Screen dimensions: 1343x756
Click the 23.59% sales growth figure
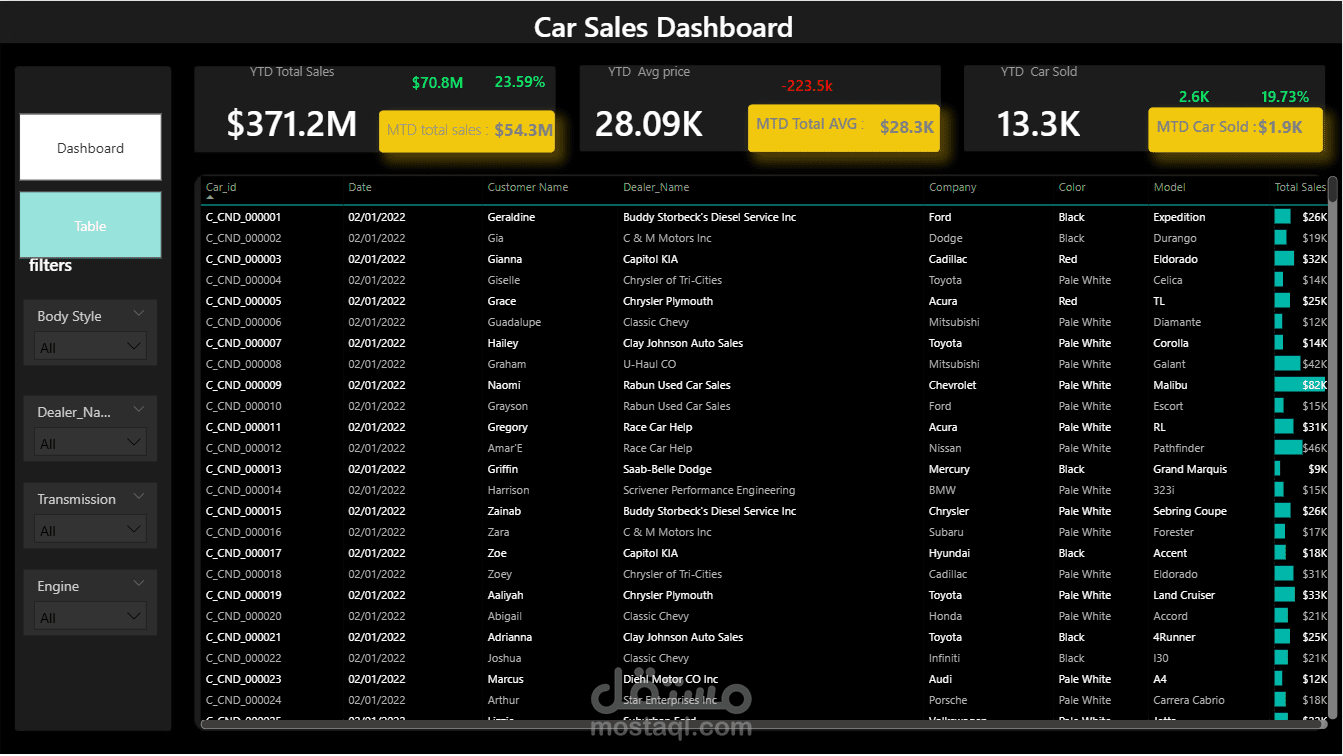(x=520, y=82)
